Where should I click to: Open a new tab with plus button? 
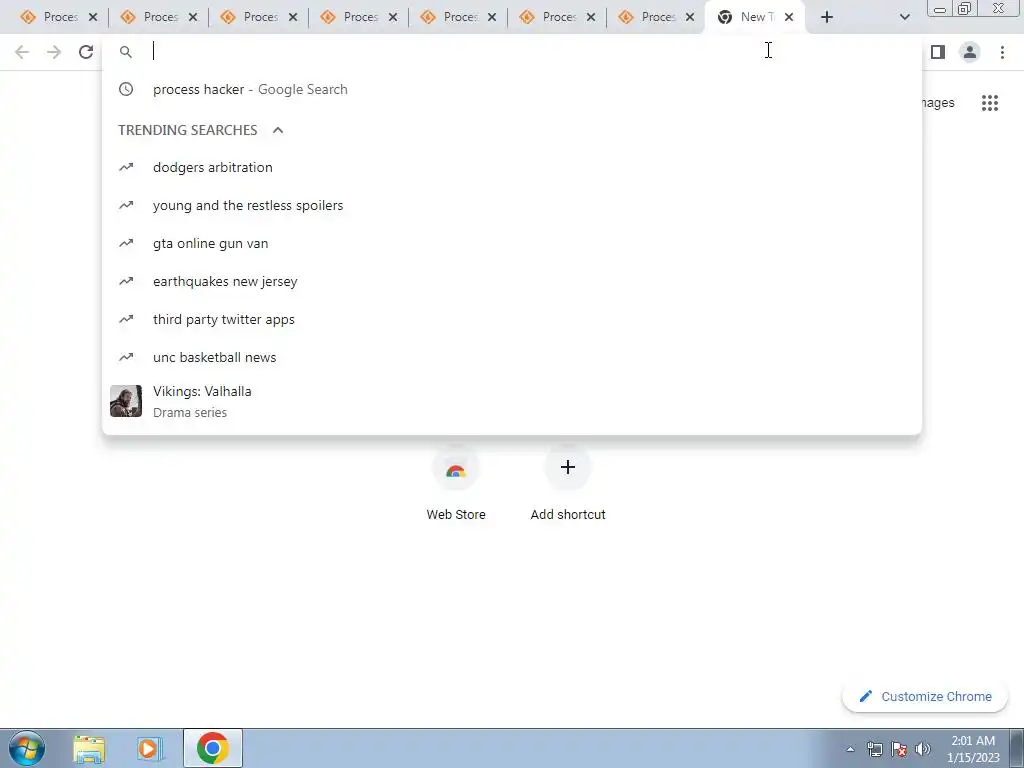coord(827,17)
